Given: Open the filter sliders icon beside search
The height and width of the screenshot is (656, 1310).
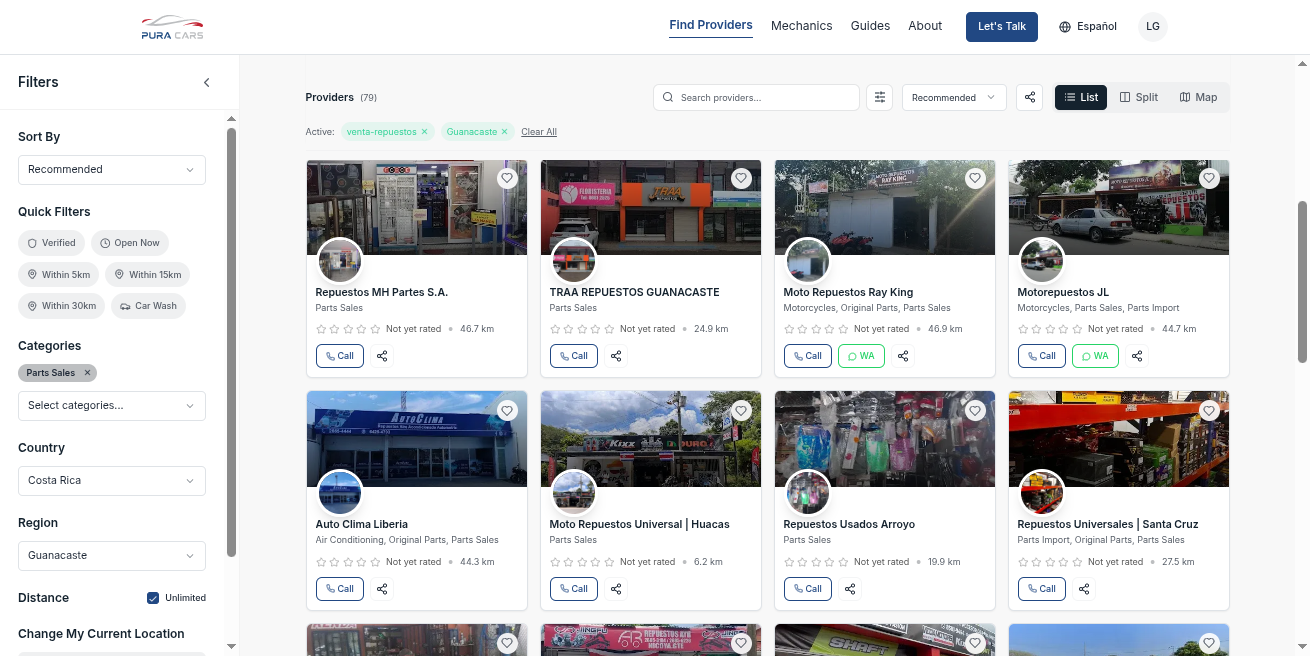Looking at the screenshot, I should tap(880, 97).
